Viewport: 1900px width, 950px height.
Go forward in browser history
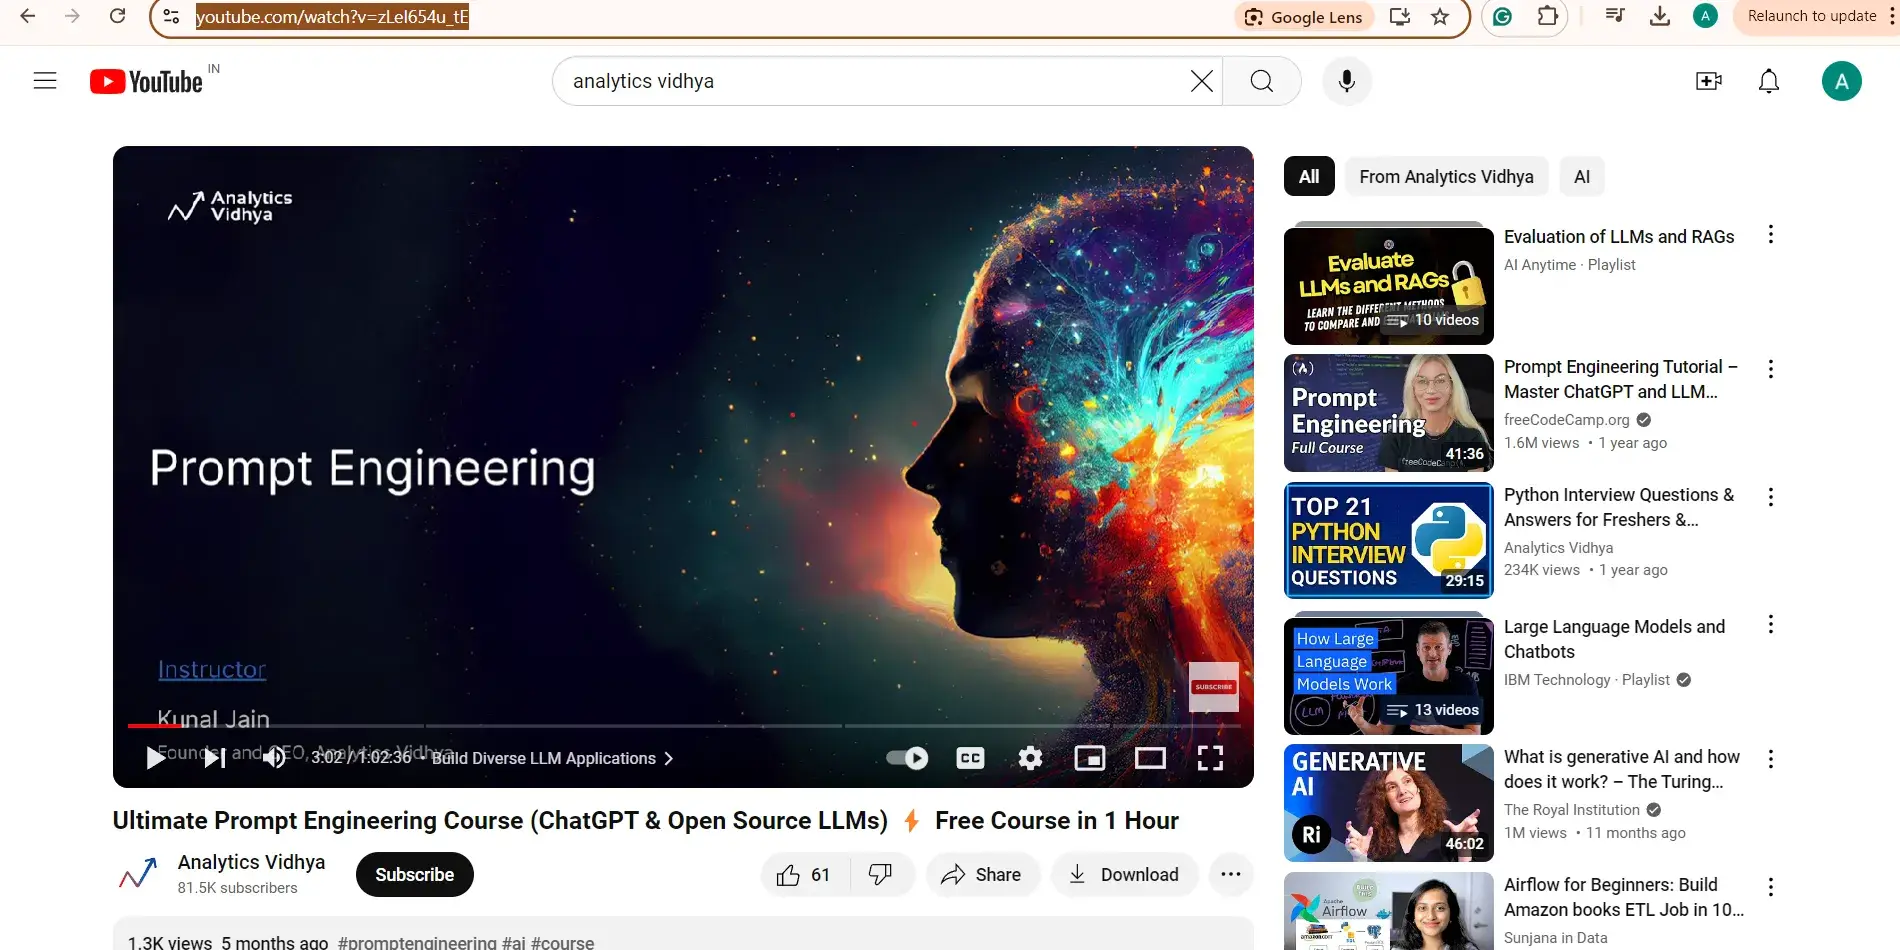pos(72,16)
